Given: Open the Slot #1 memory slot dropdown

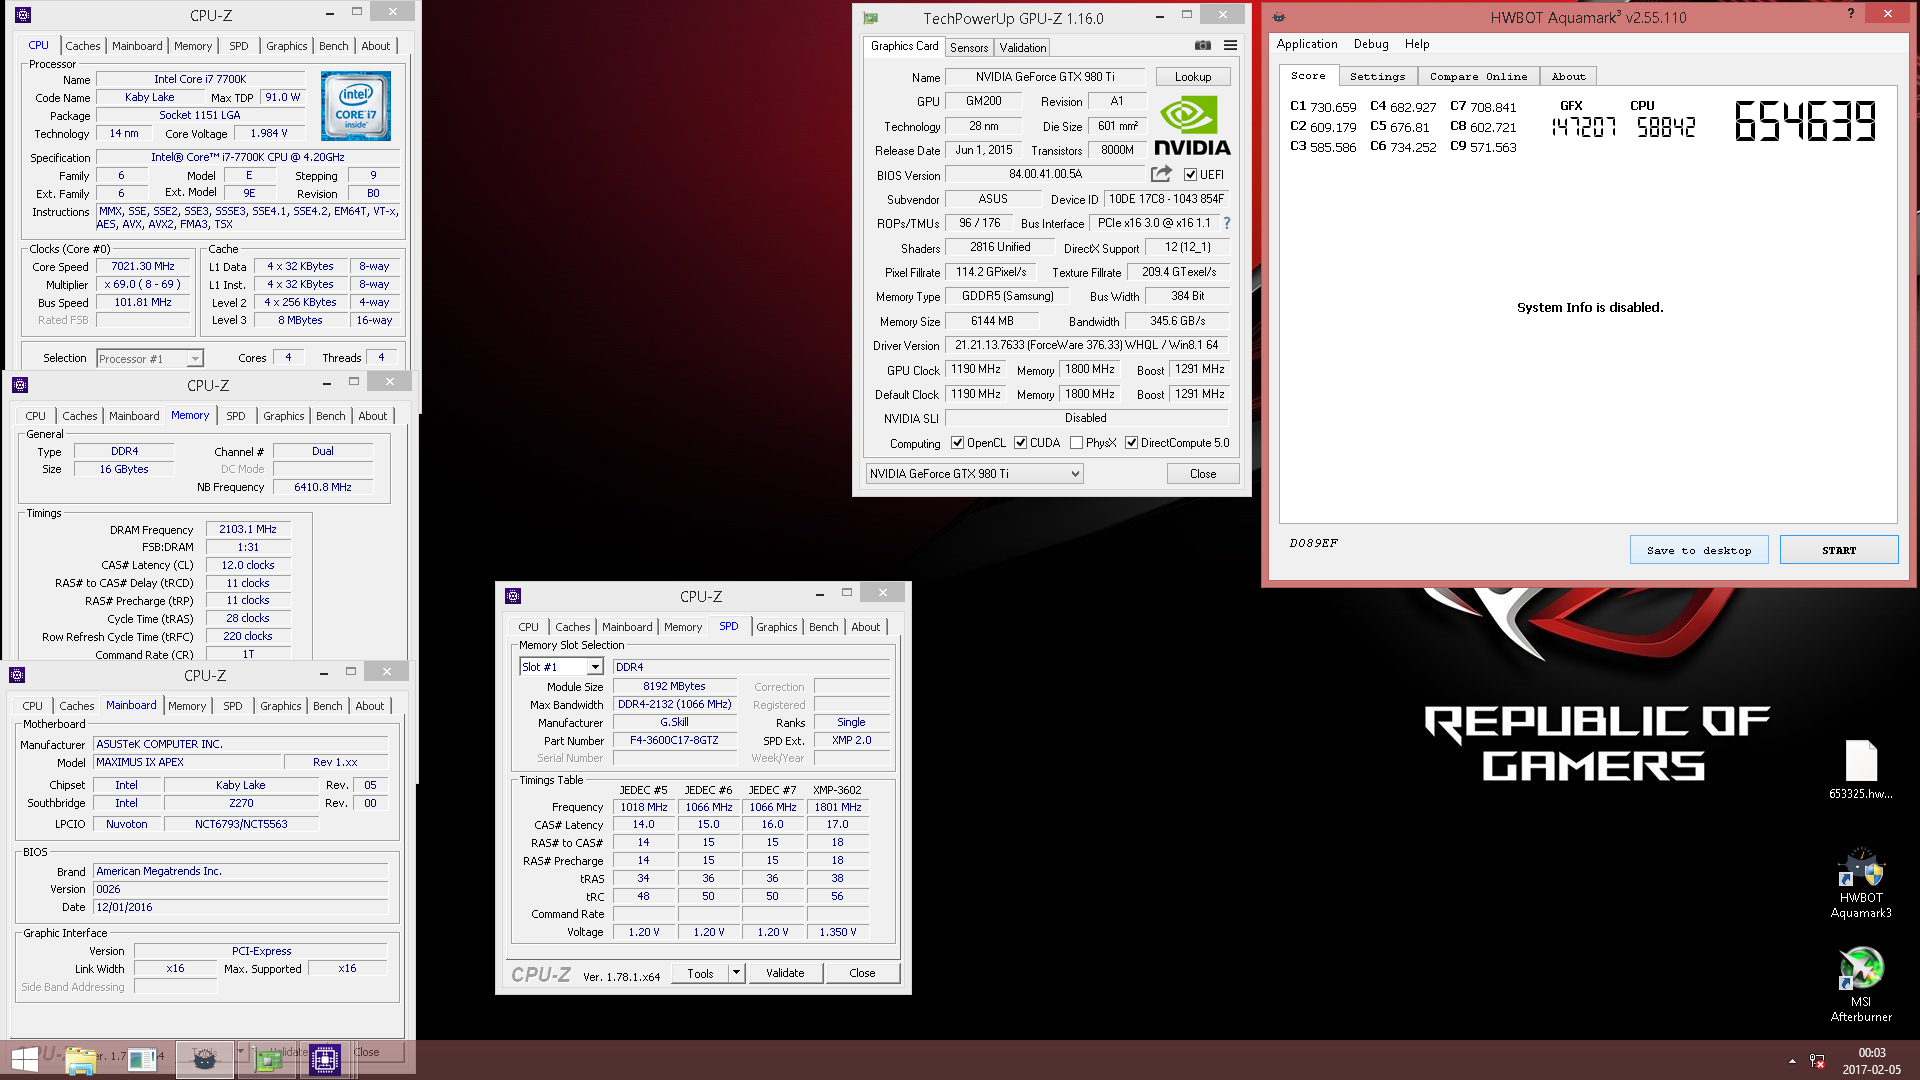Looking at the screenshot, I should pos(561,667).
